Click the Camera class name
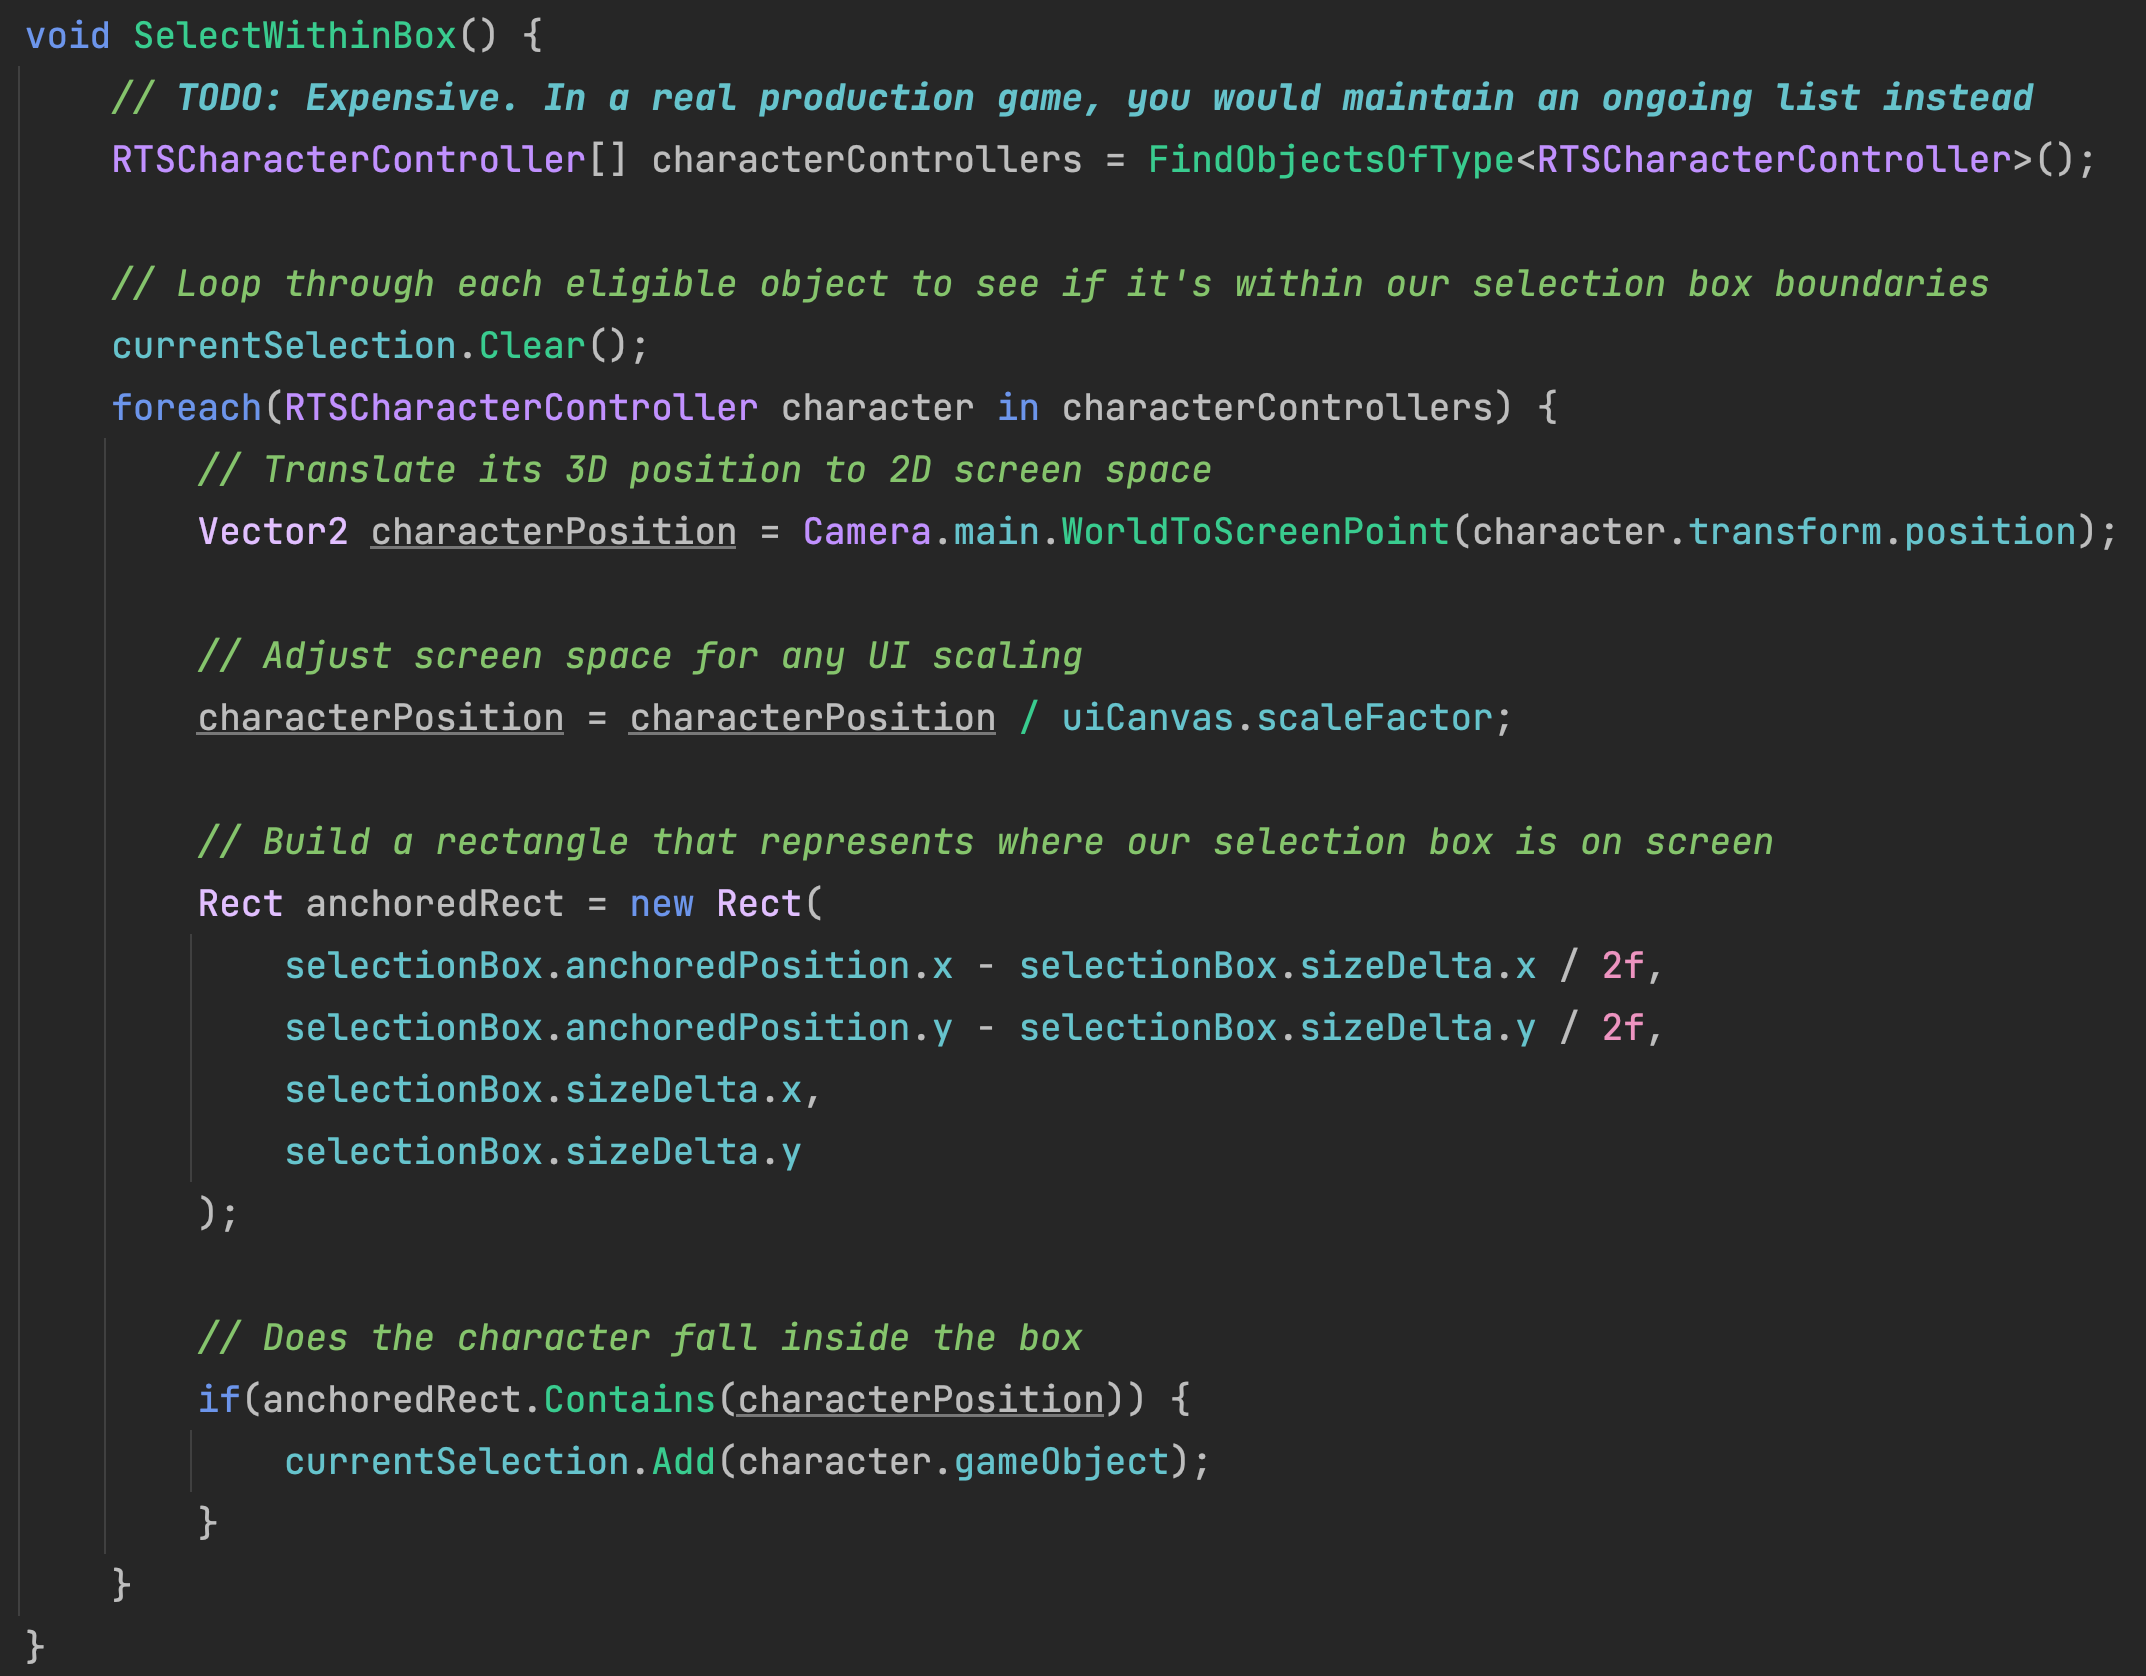Screen dimensions: 2146x1676 866,532
